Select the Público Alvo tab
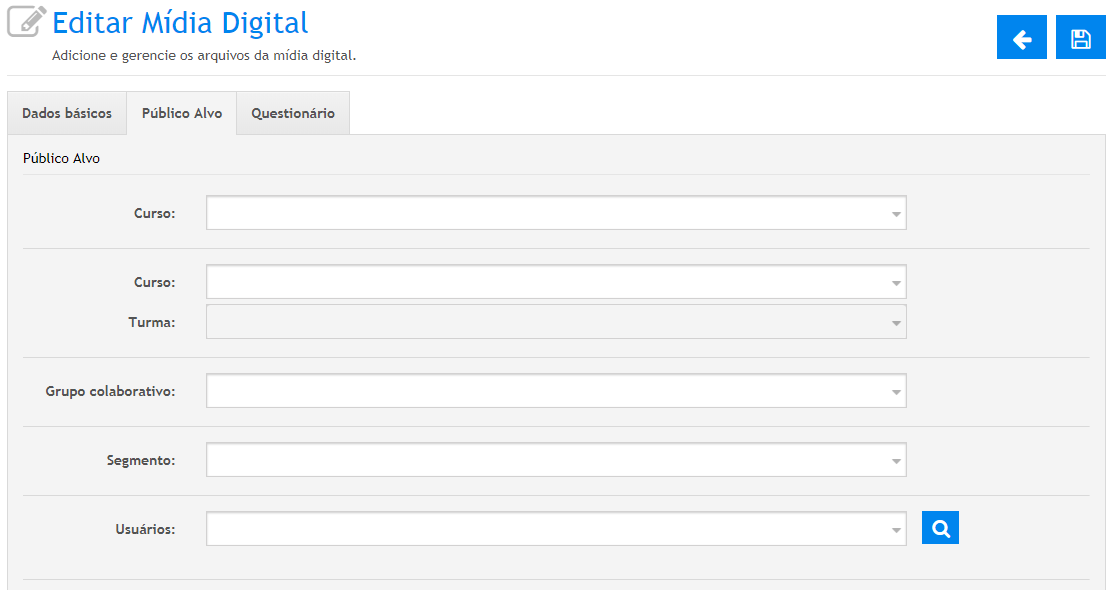The width and height of the screenshot is (1116, 590). coord(182,114)
